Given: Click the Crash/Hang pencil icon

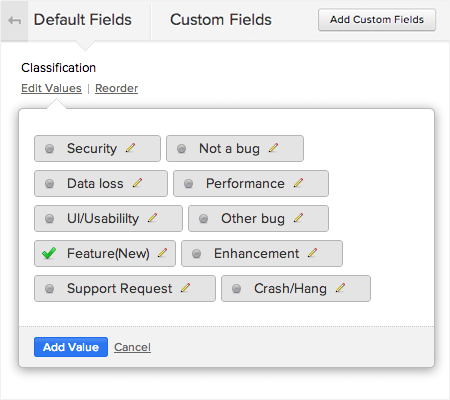Looking at the screenshot, I should pos(340,288).
